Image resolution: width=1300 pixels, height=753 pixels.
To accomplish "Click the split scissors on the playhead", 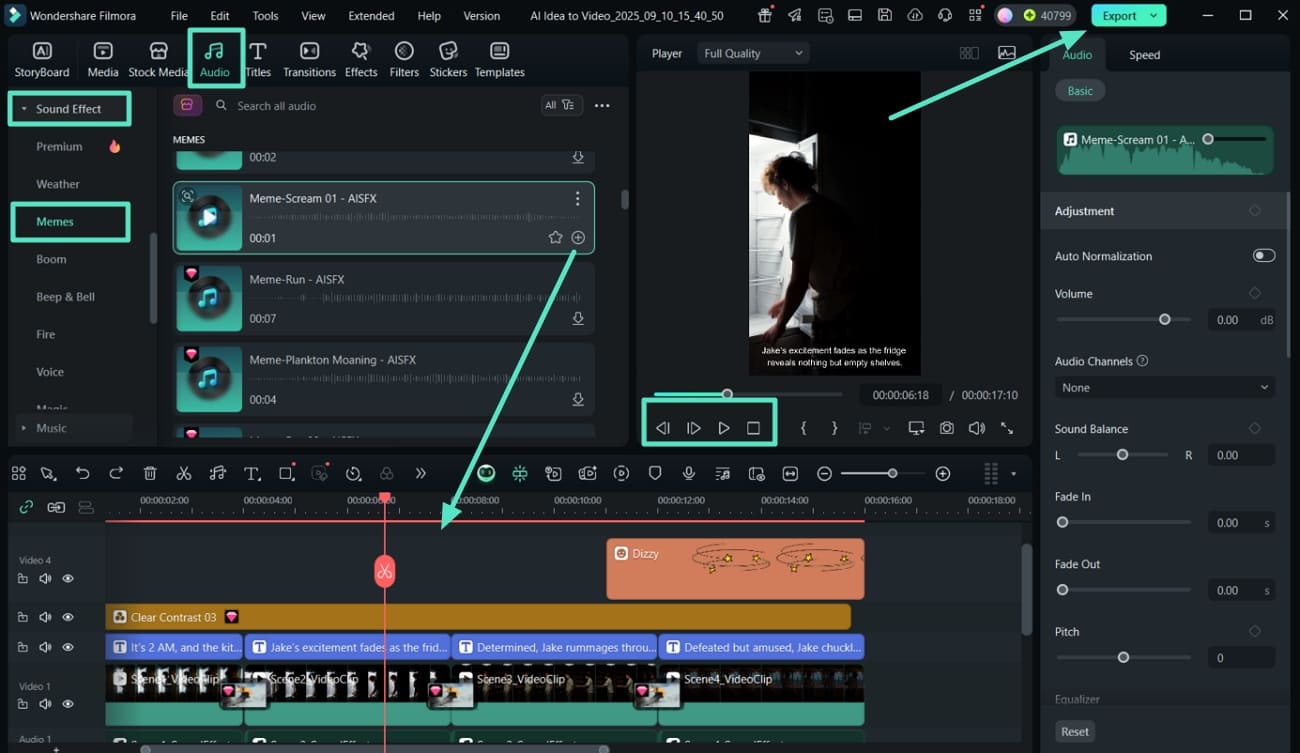I will coord(385,571).
